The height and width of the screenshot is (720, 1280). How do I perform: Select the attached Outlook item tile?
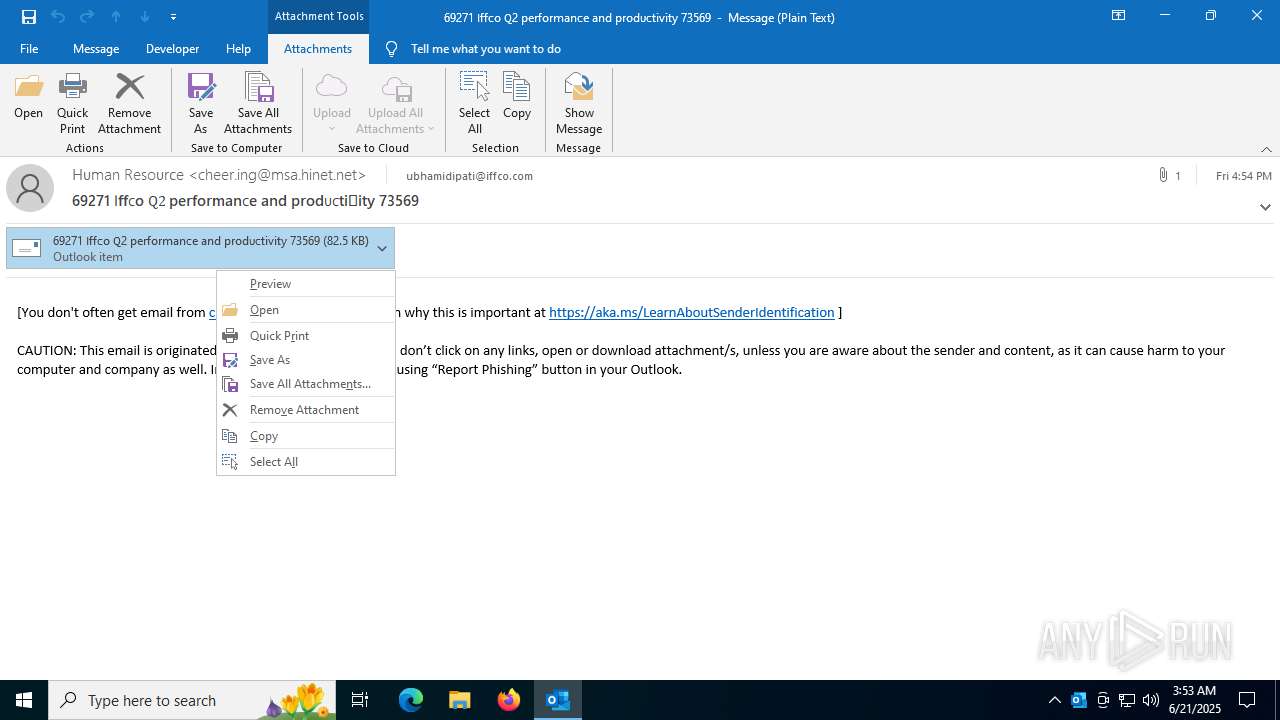point(200,248)
